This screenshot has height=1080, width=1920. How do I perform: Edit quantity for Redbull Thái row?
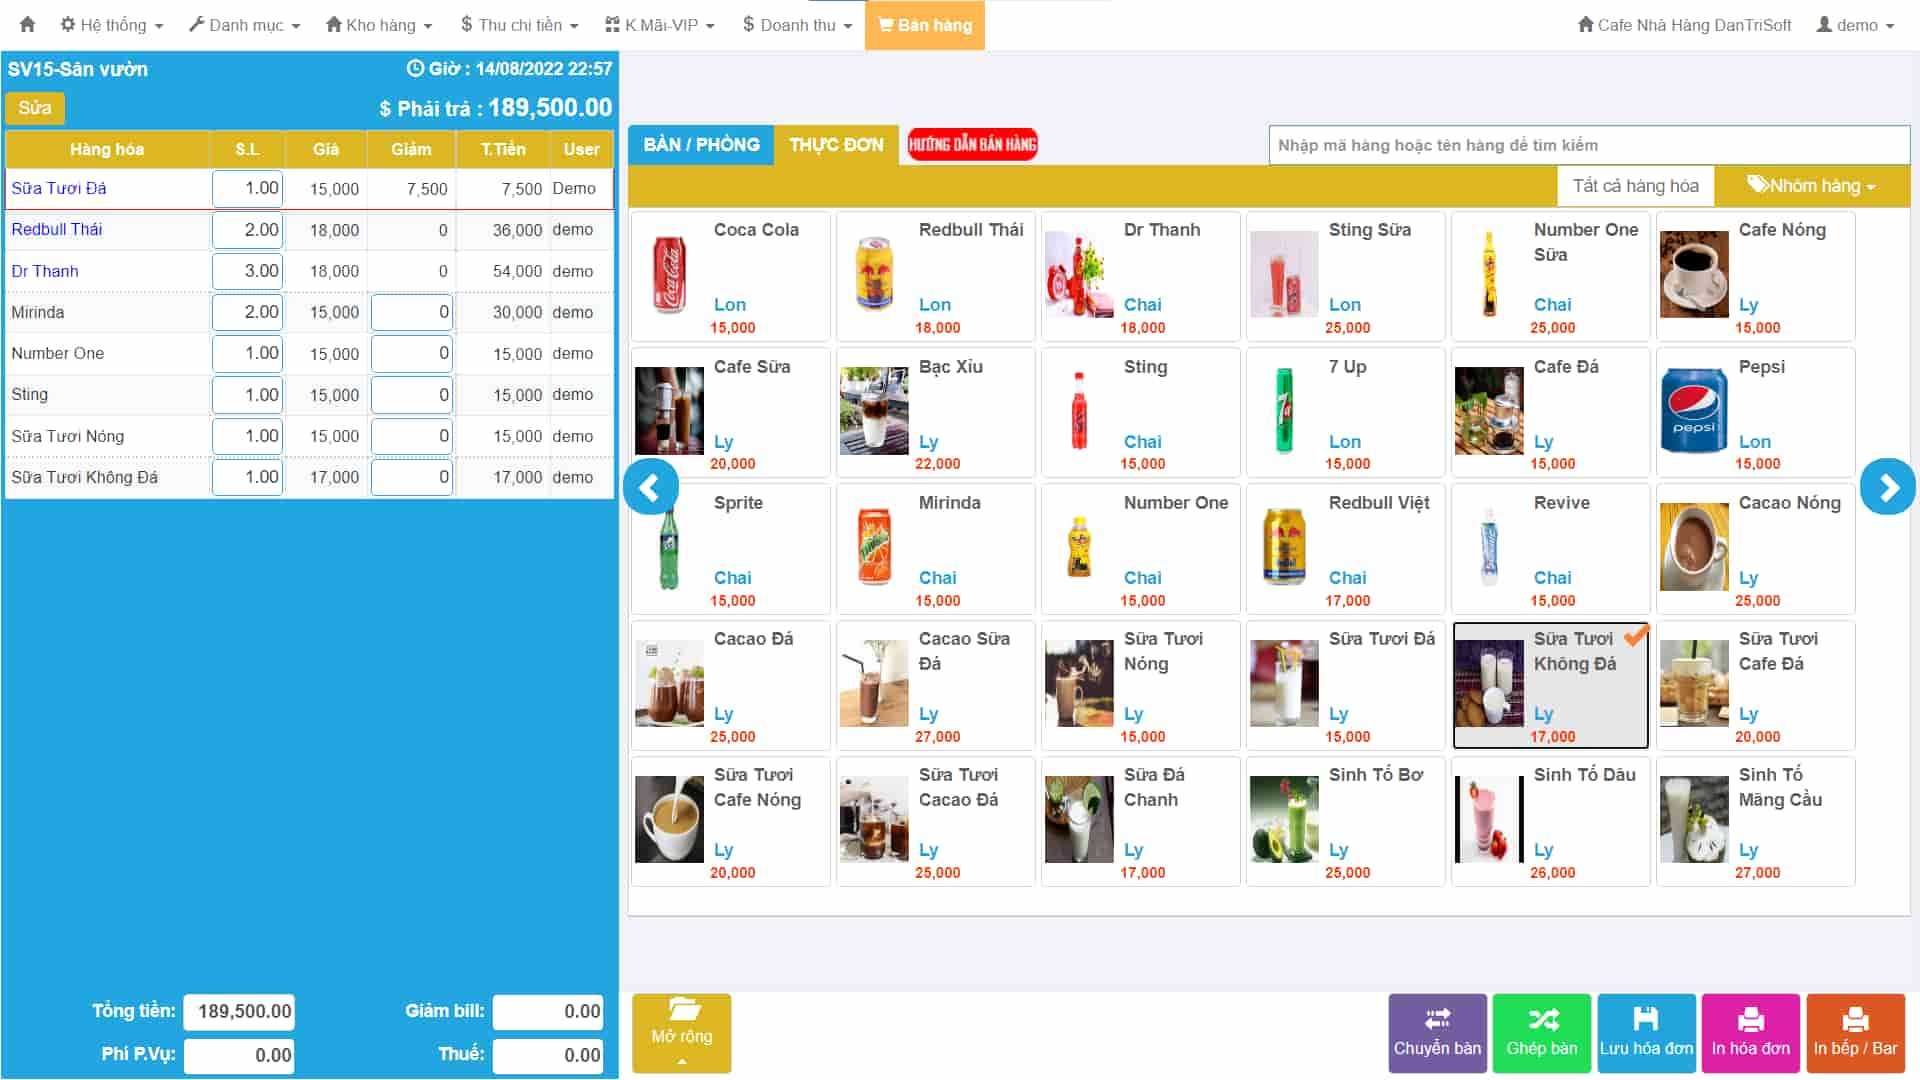click(x=247, y=230)
